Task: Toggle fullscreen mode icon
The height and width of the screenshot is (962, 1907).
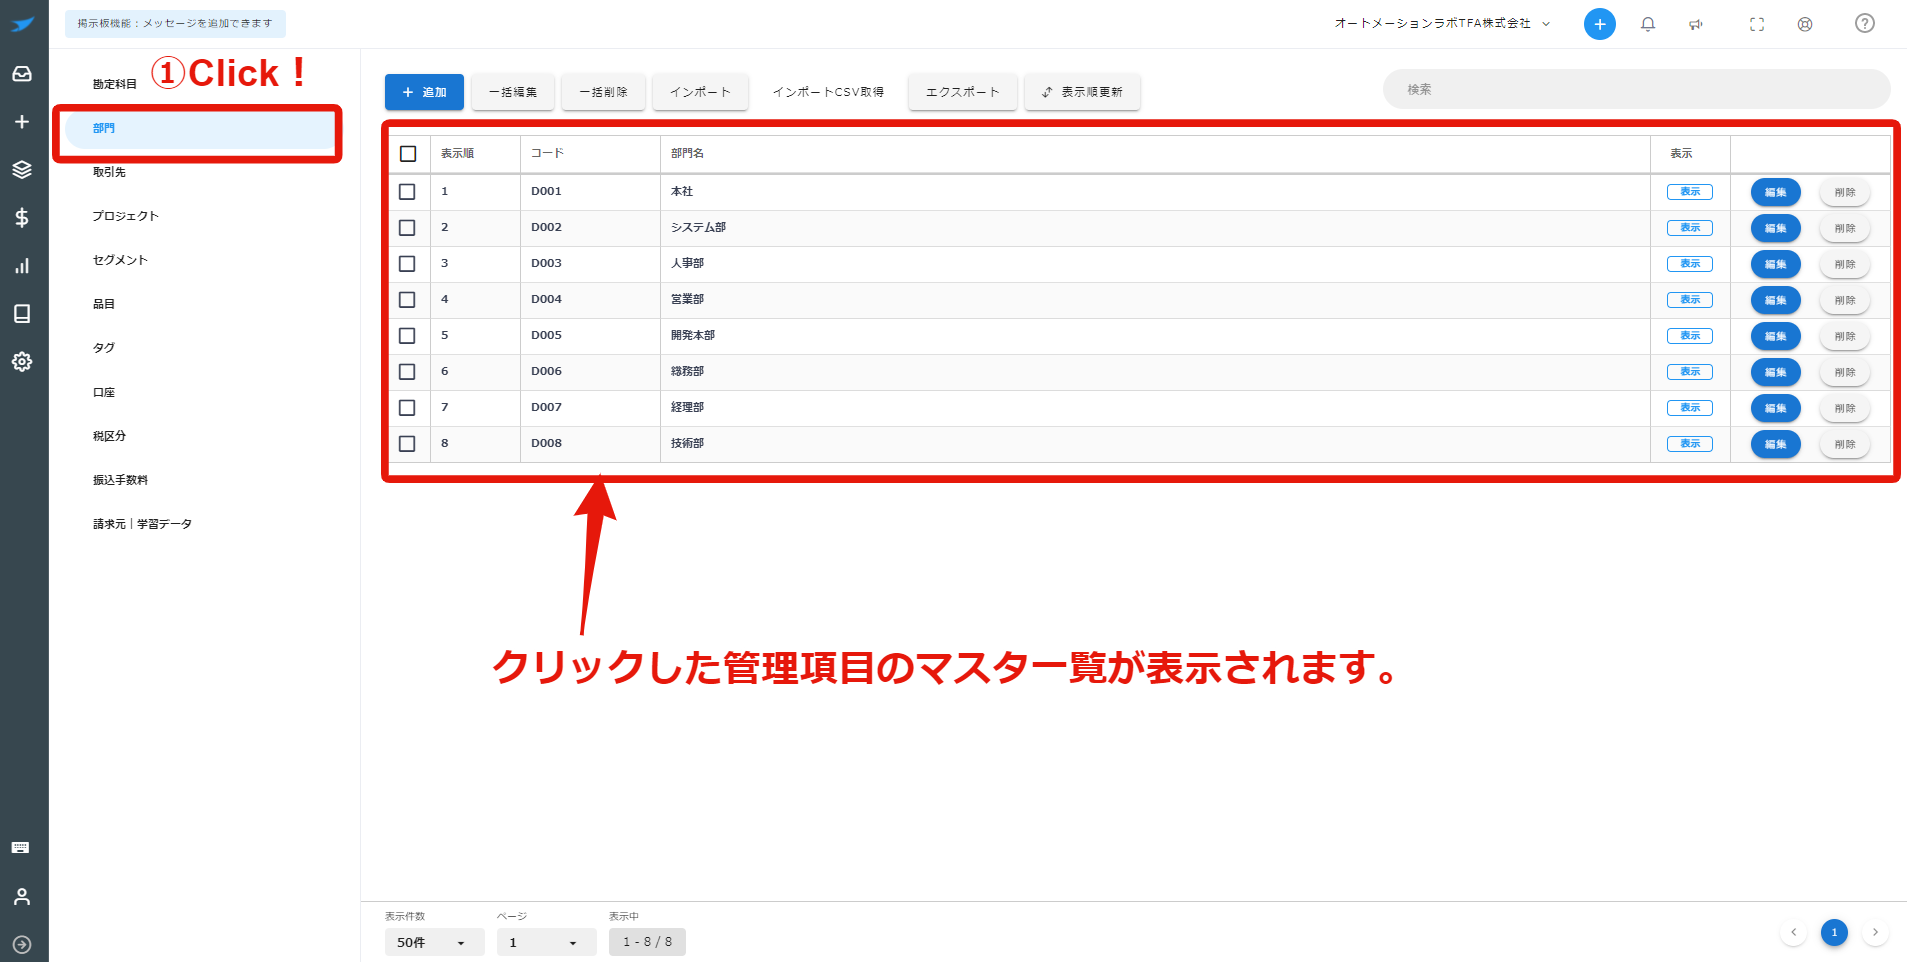Action: pos(1757,24)
